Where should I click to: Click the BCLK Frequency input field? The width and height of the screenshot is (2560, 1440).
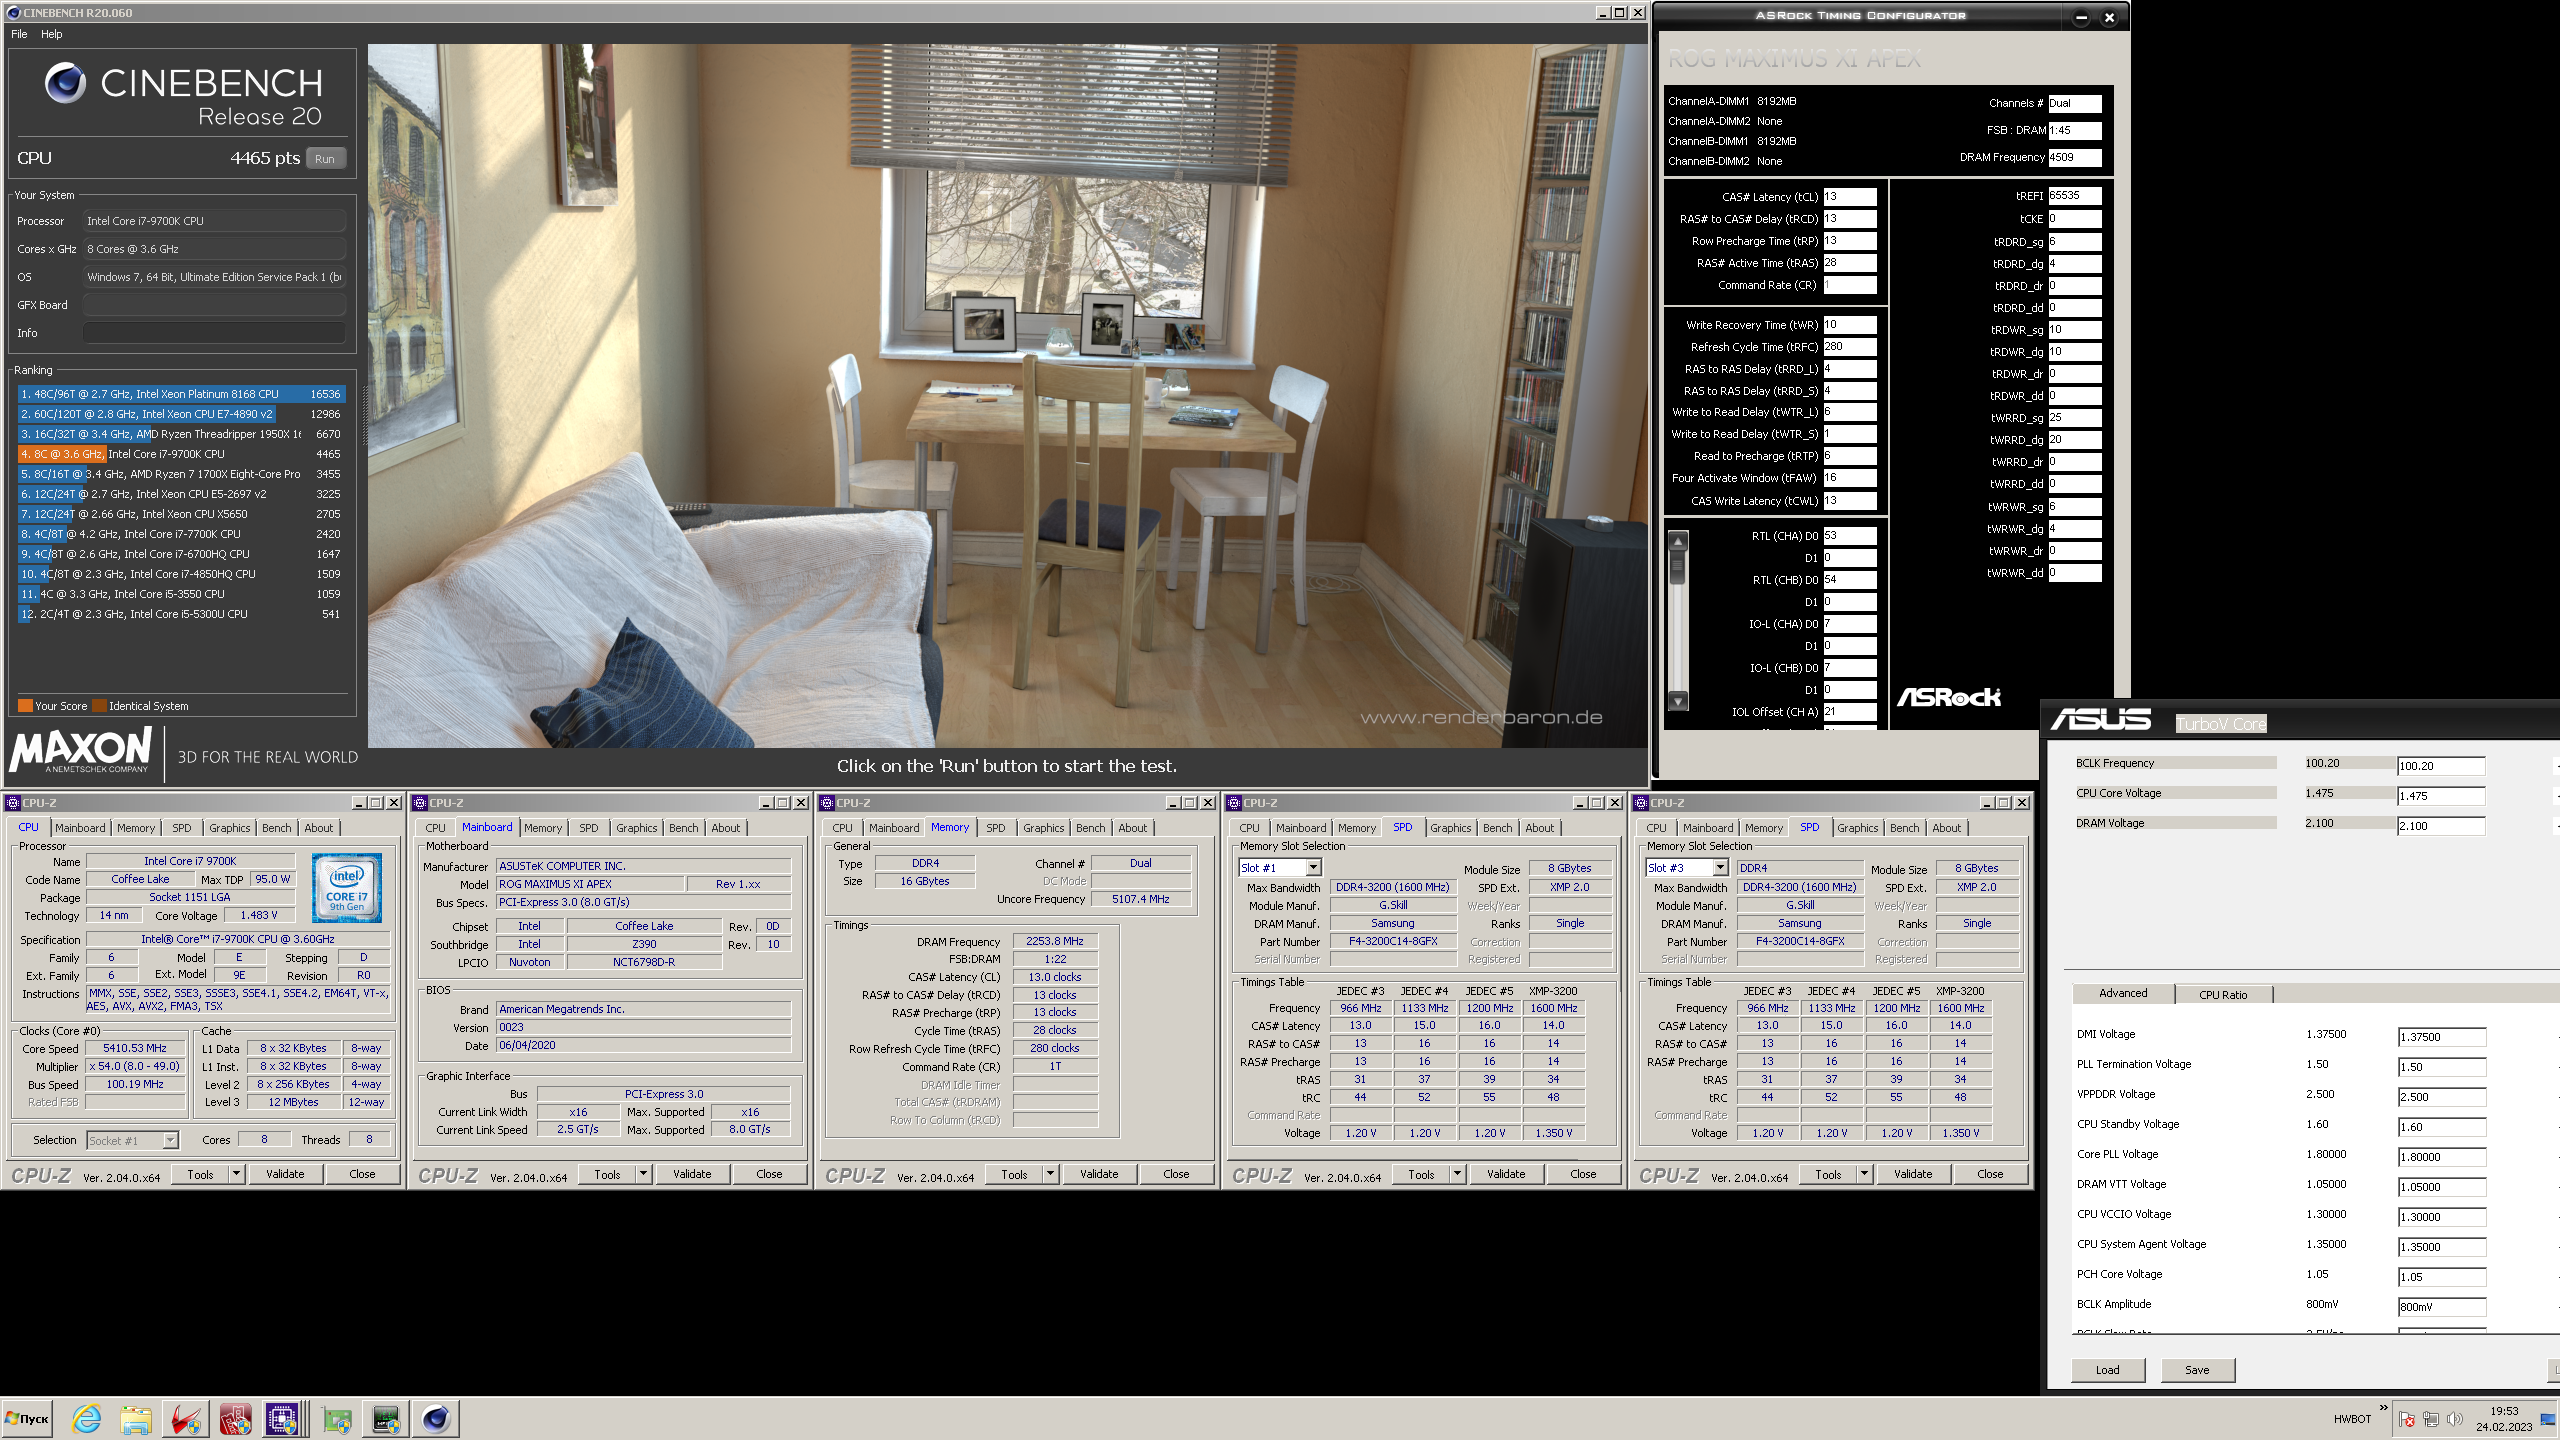click(2441, 766)
